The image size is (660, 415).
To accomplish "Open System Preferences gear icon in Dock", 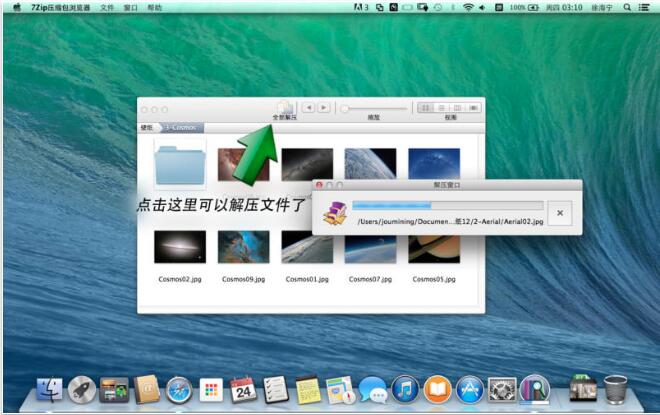I will point(502,390).
